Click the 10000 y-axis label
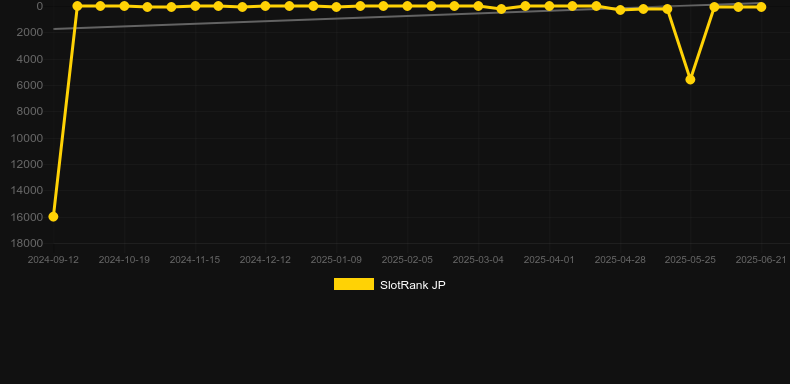The image size is (790, 384). tap(30, 138)
